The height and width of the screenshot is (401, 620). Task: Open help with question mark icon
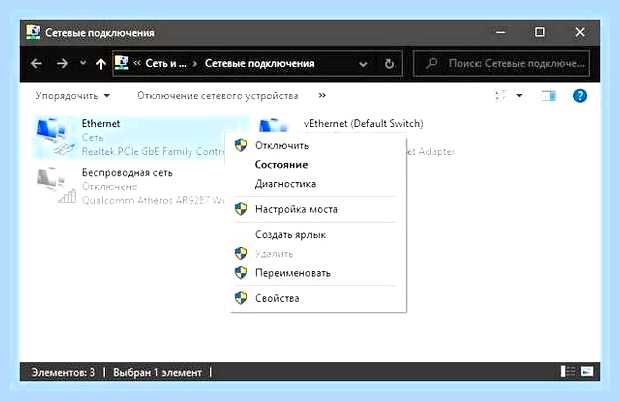580,96
